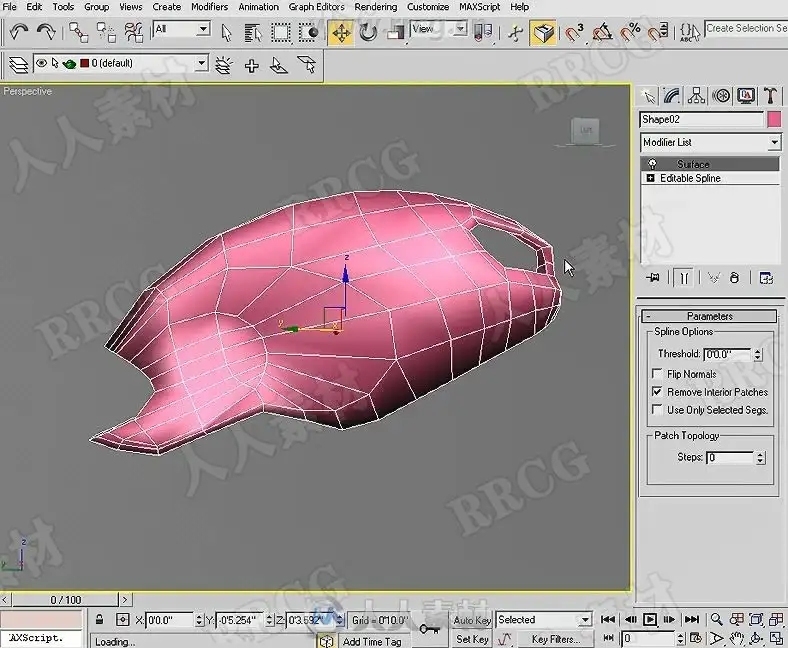Activate the Select and Move tool
The height and width of the screenshot is (648, 788).
[341, 33]
